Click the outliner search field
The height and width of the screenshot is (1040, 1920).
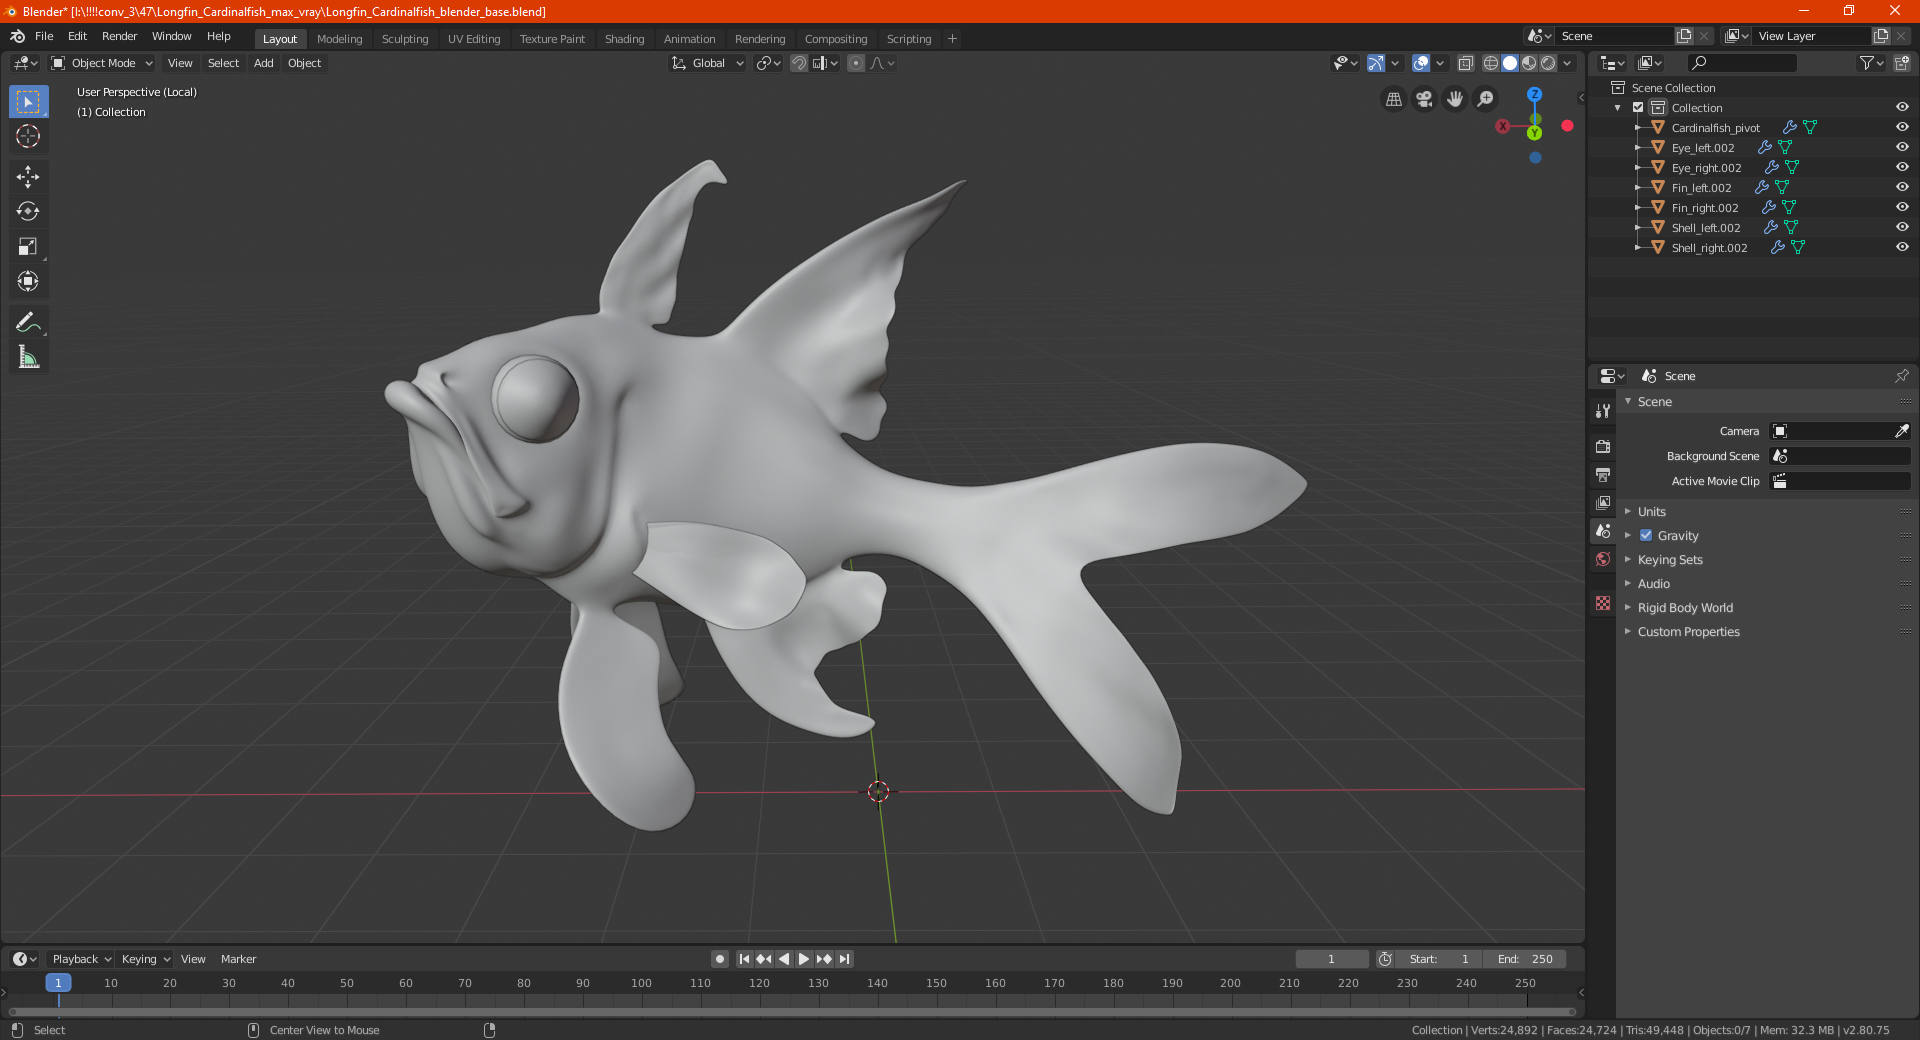coord(1742,63)
